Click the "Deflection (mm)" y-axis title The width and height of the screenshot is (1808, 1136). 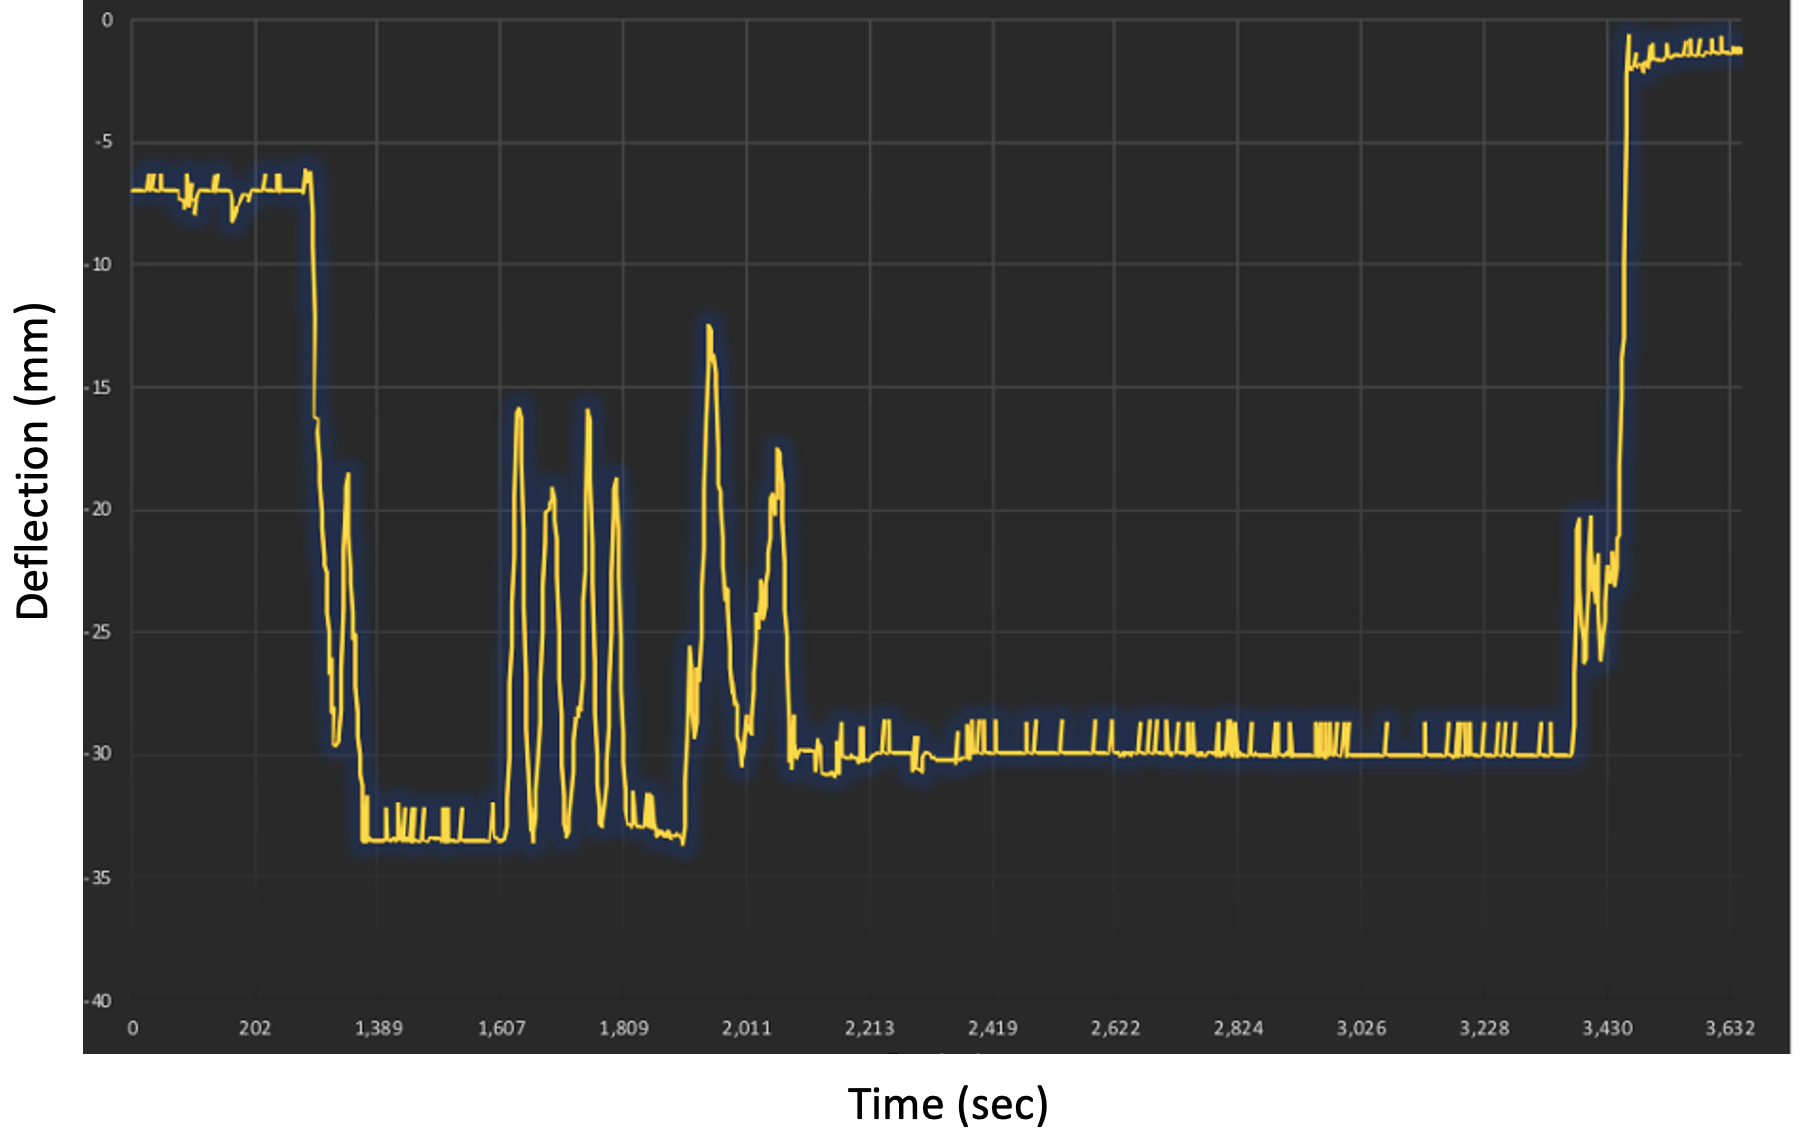[x=32, y=461]
